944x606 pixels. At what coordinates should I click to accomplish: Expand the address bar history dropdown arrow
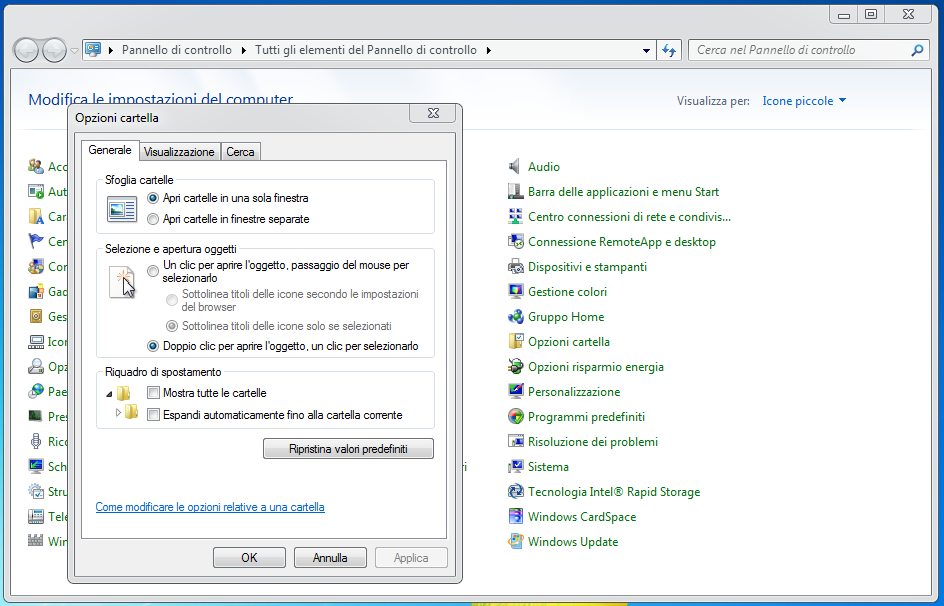click(646, 50)
